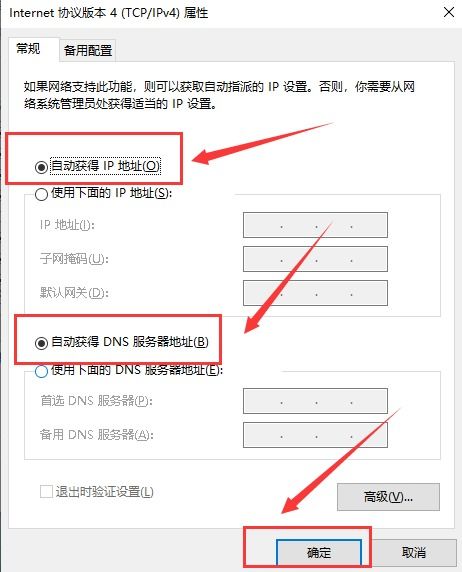Click the 退出时验证设置(L) label text
This screenshot has width=462, height=572.
click(104, 492)
